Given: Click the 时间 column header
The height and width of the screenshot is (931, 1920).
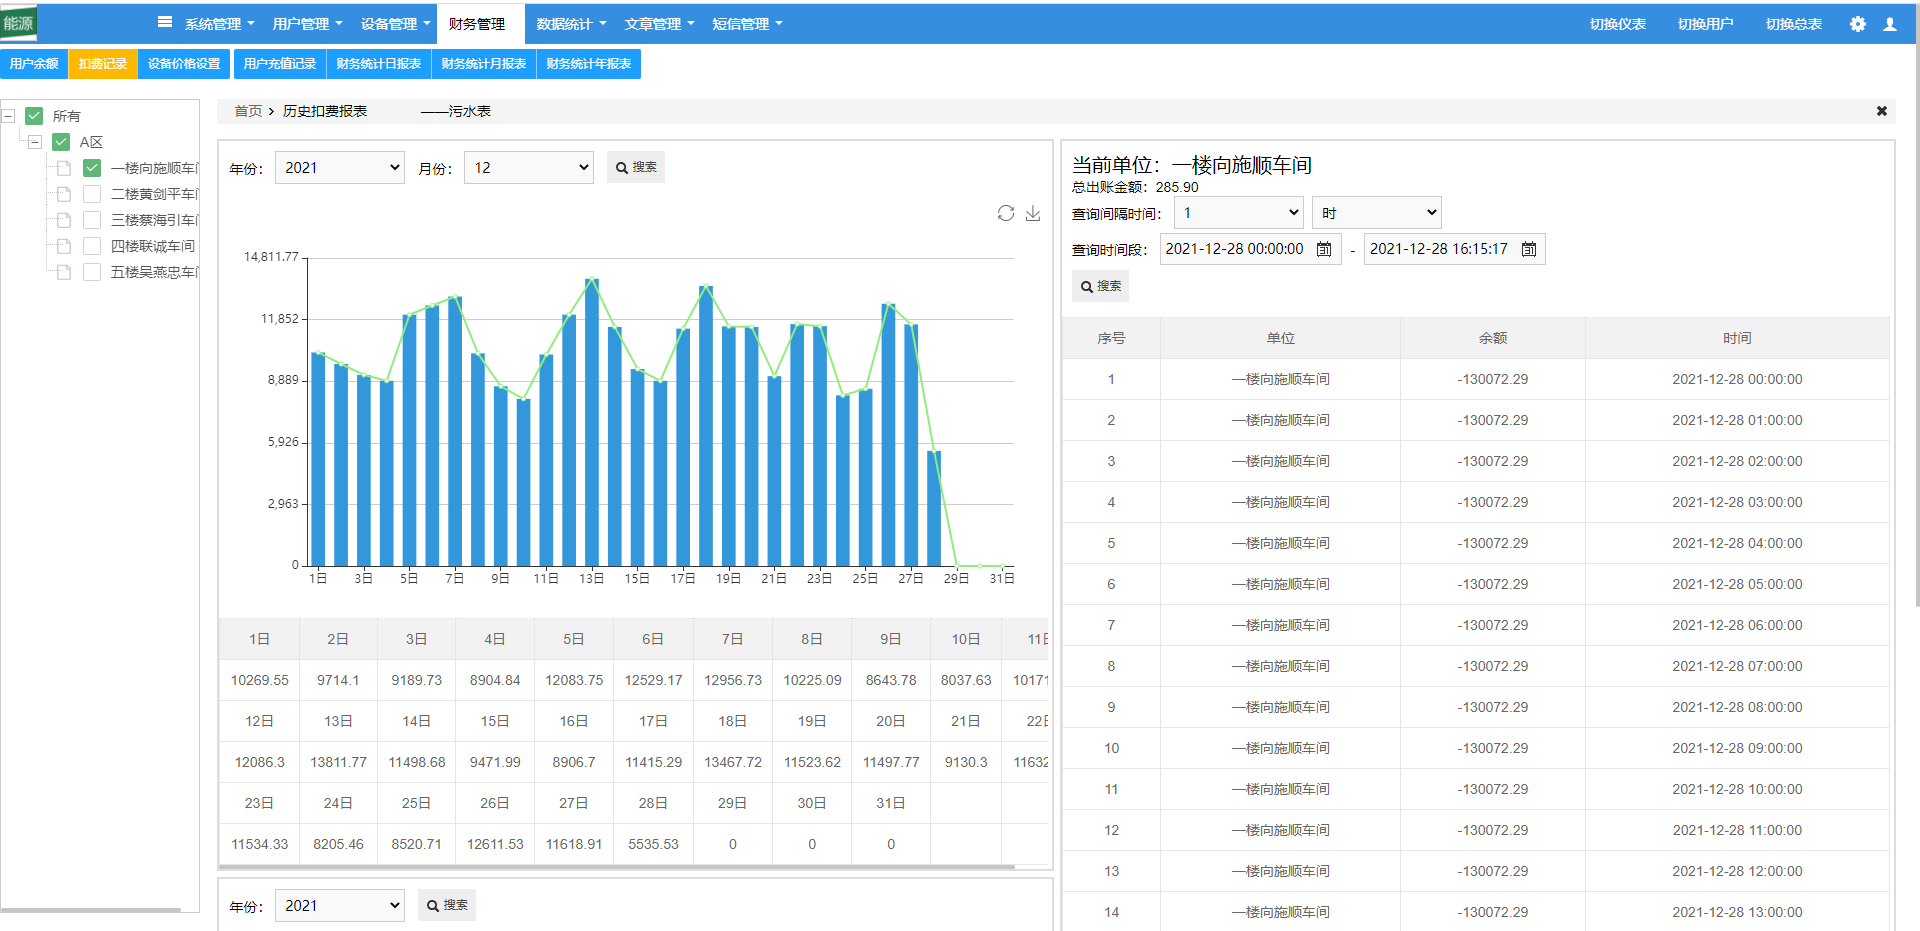Looking at the screenshot, I should (1737, 338).
